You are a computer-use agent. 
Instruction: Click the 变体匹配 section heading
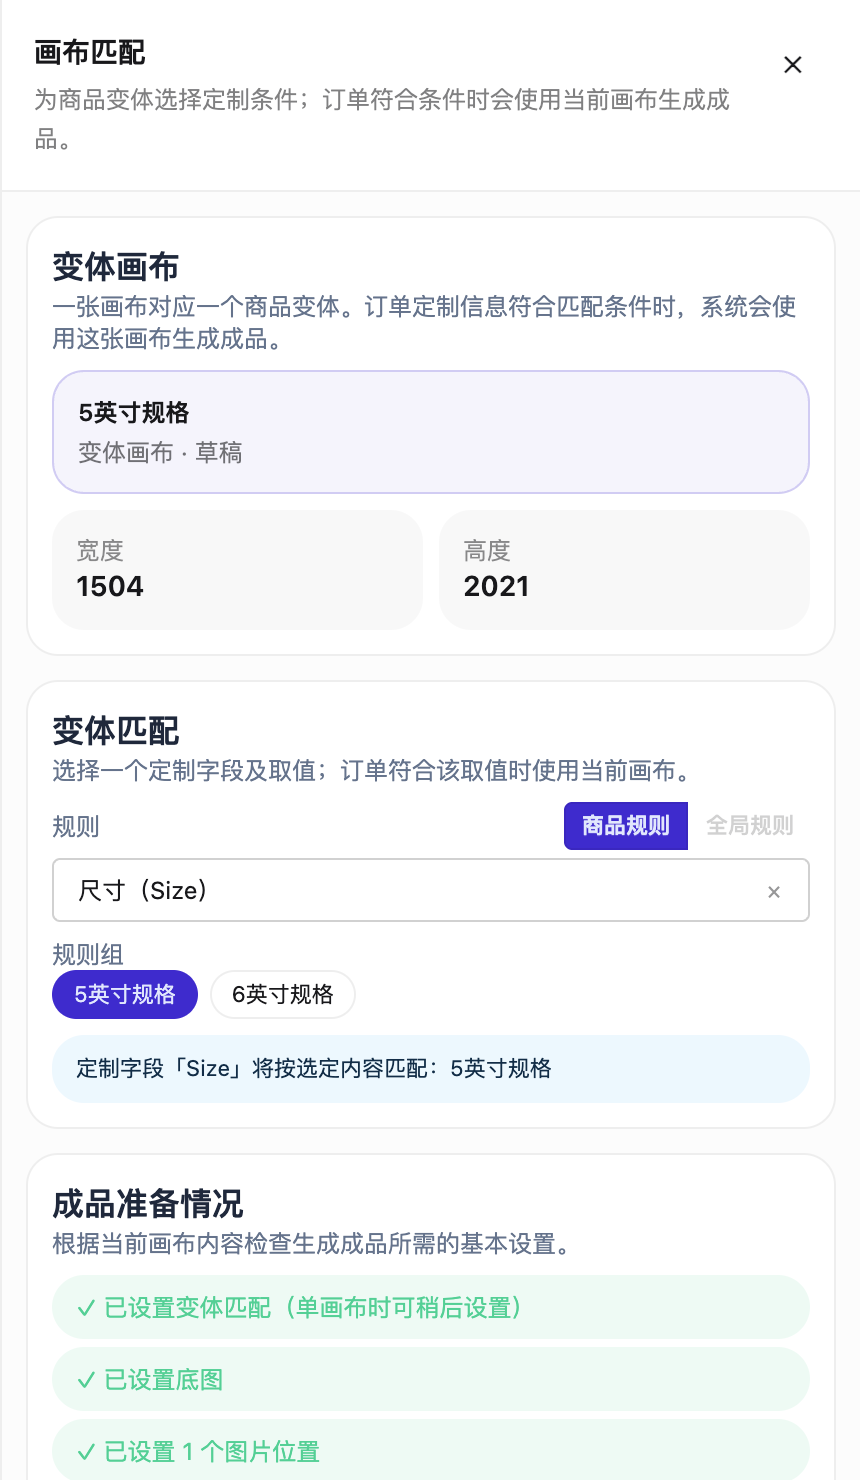(x=116, y=731)
